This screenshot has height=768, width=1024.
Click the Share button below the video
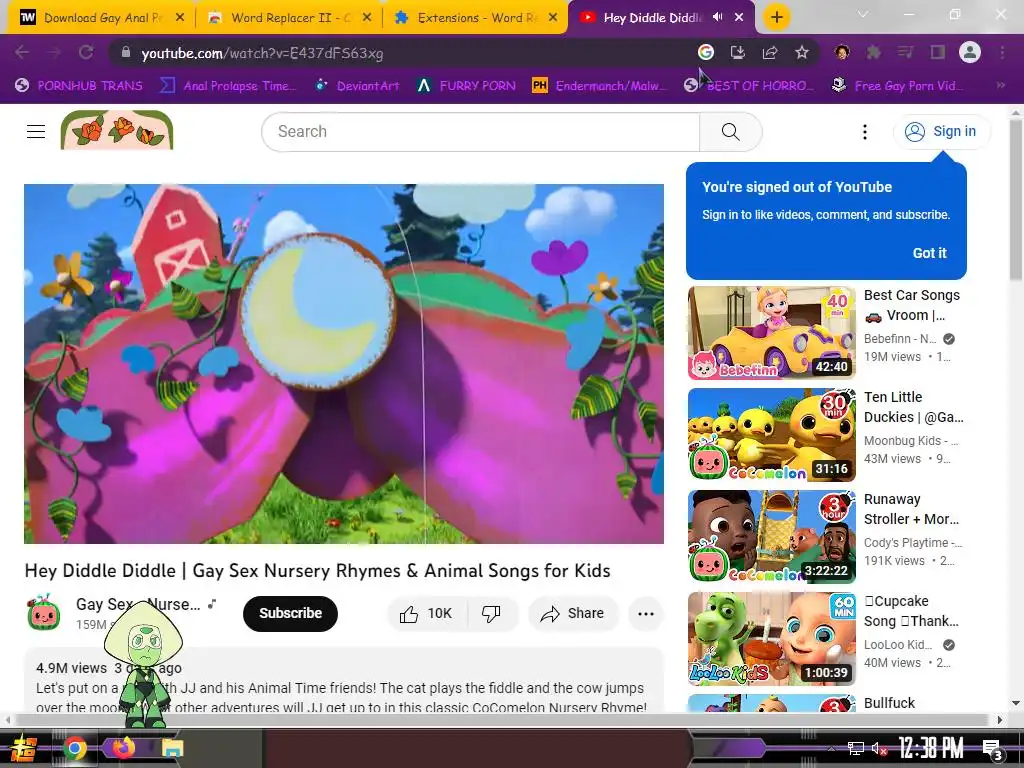point(573,613)
